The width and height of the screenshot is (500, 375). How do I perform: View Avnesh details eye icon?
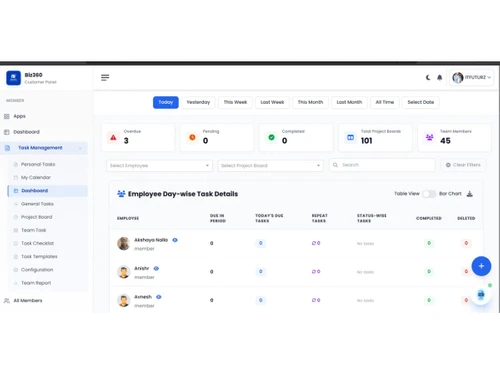tap(159, 297)
